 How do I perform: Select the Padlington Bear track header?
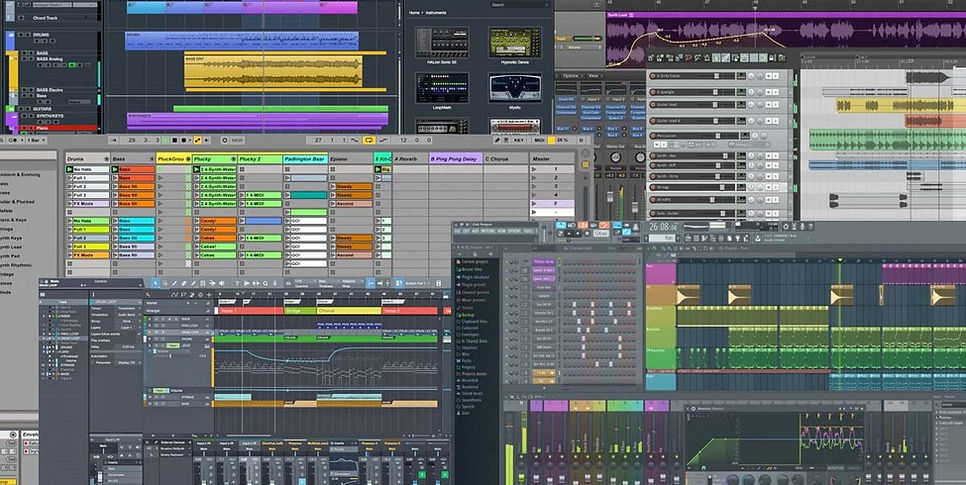305,158
